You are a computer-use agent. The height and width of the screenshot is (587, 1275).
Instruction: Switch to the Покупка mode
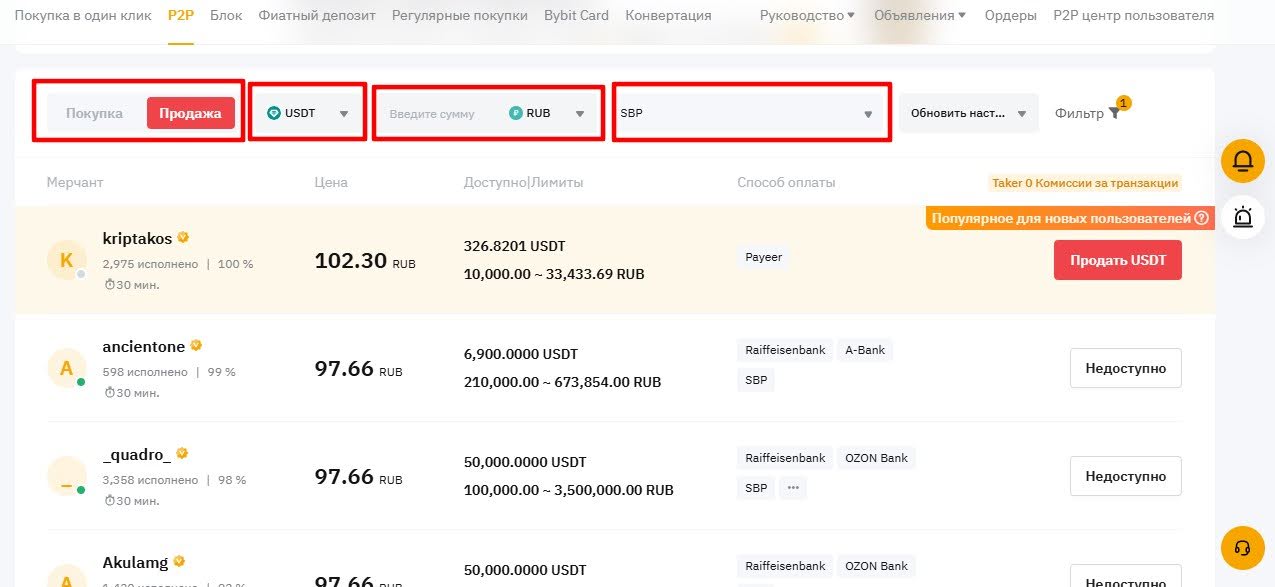[96, 113]
